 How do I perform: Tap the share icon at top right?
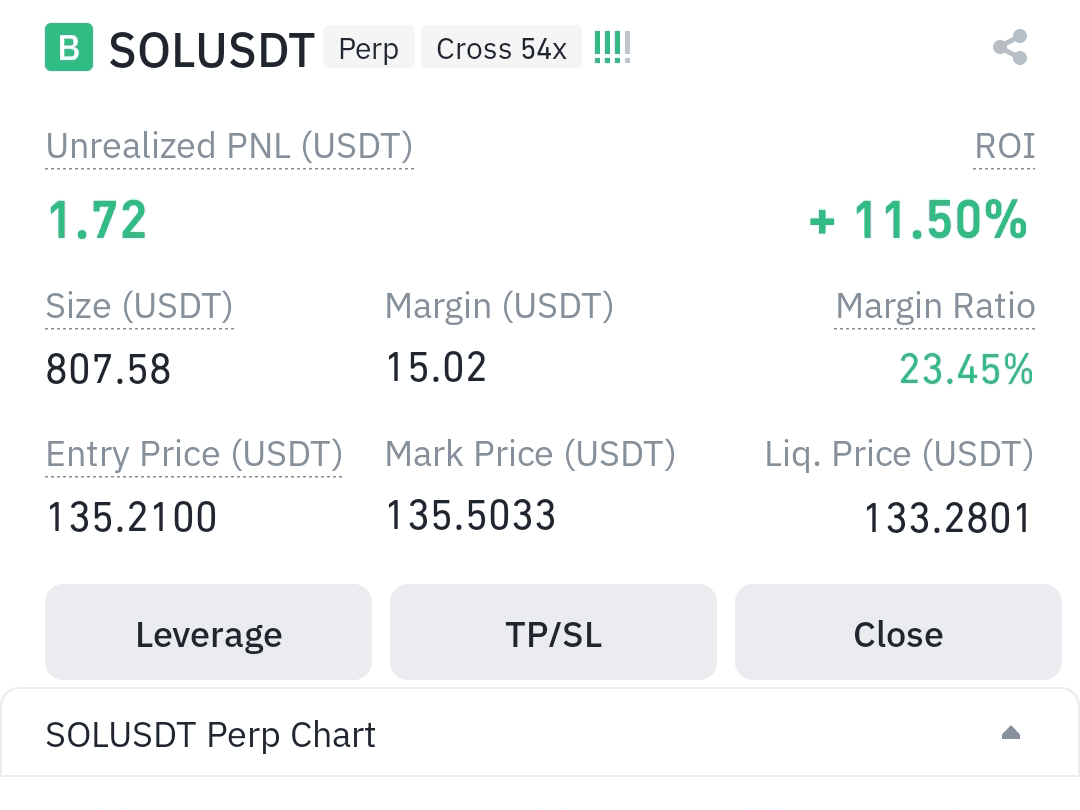[1010, 47]
